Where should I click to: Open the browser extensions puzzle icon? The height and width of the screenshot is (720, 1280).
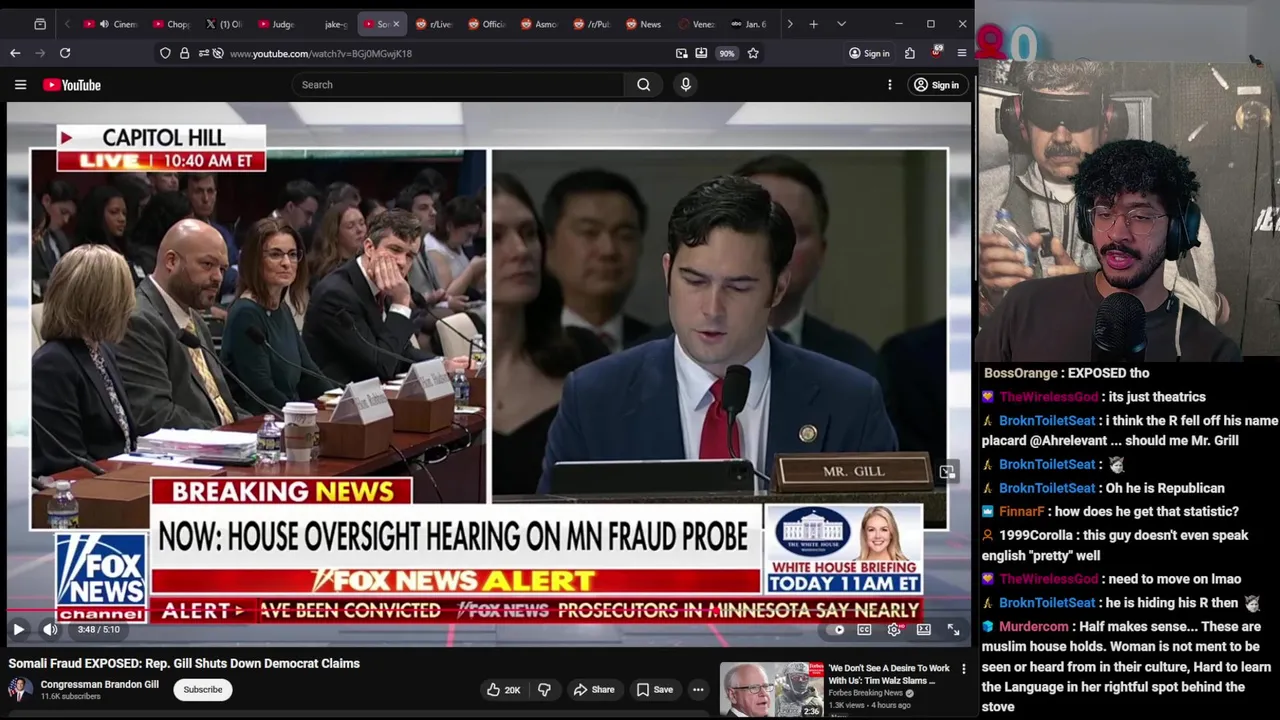pyautogui.click(x=910, y=53)
